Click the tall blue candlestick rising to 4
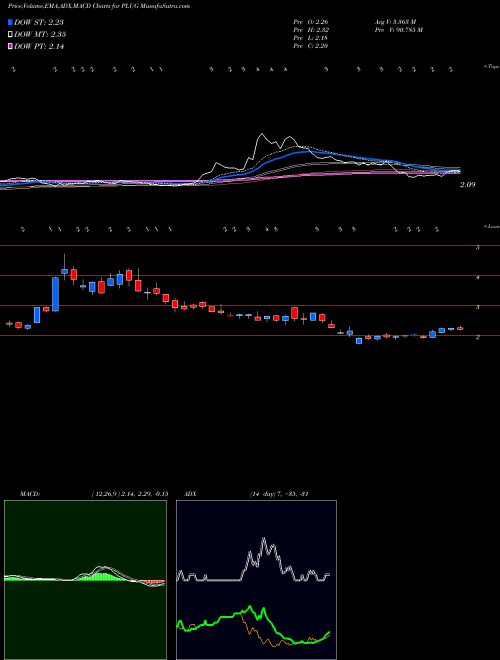The height and width of the screenshot is (660, 500). (x=55, y=294)
